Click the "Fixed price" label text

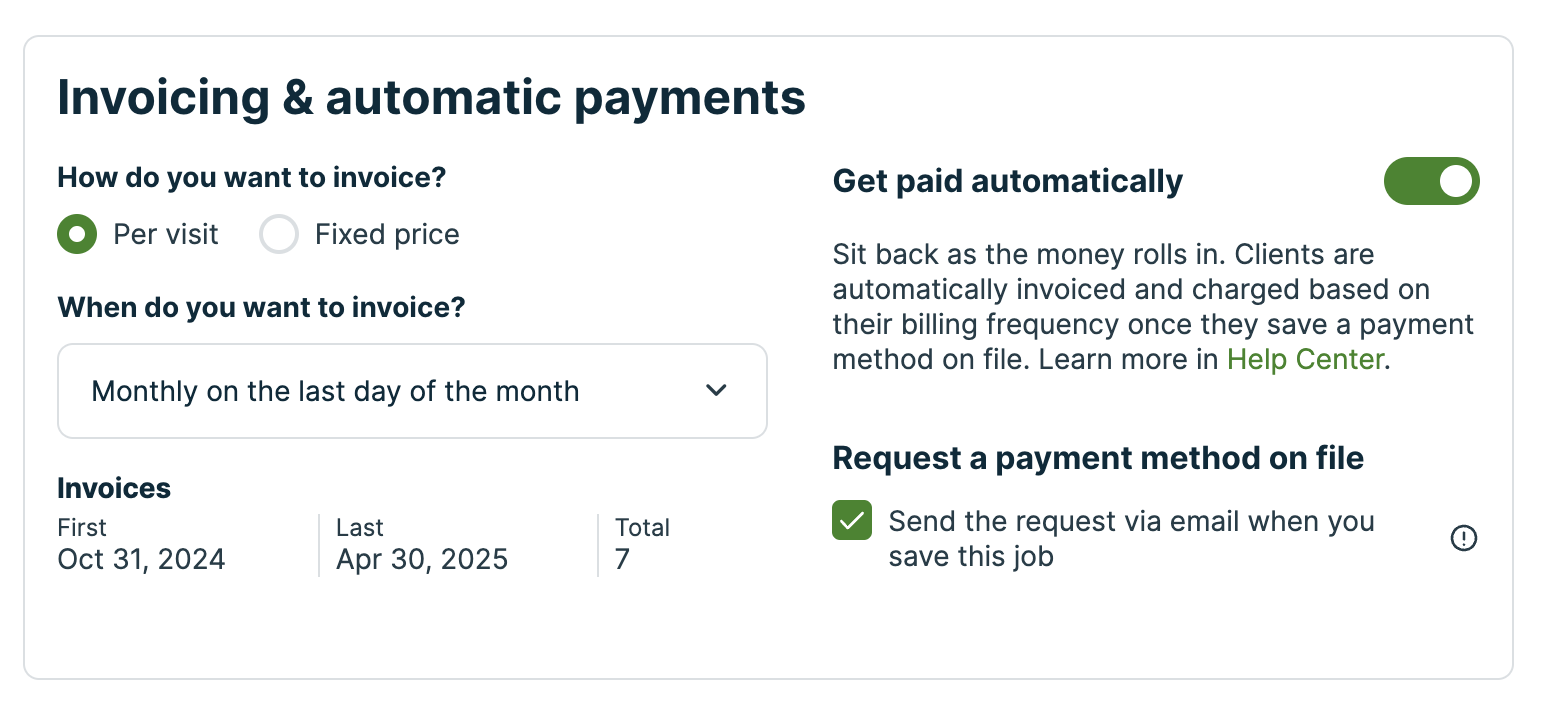point(387,235)
